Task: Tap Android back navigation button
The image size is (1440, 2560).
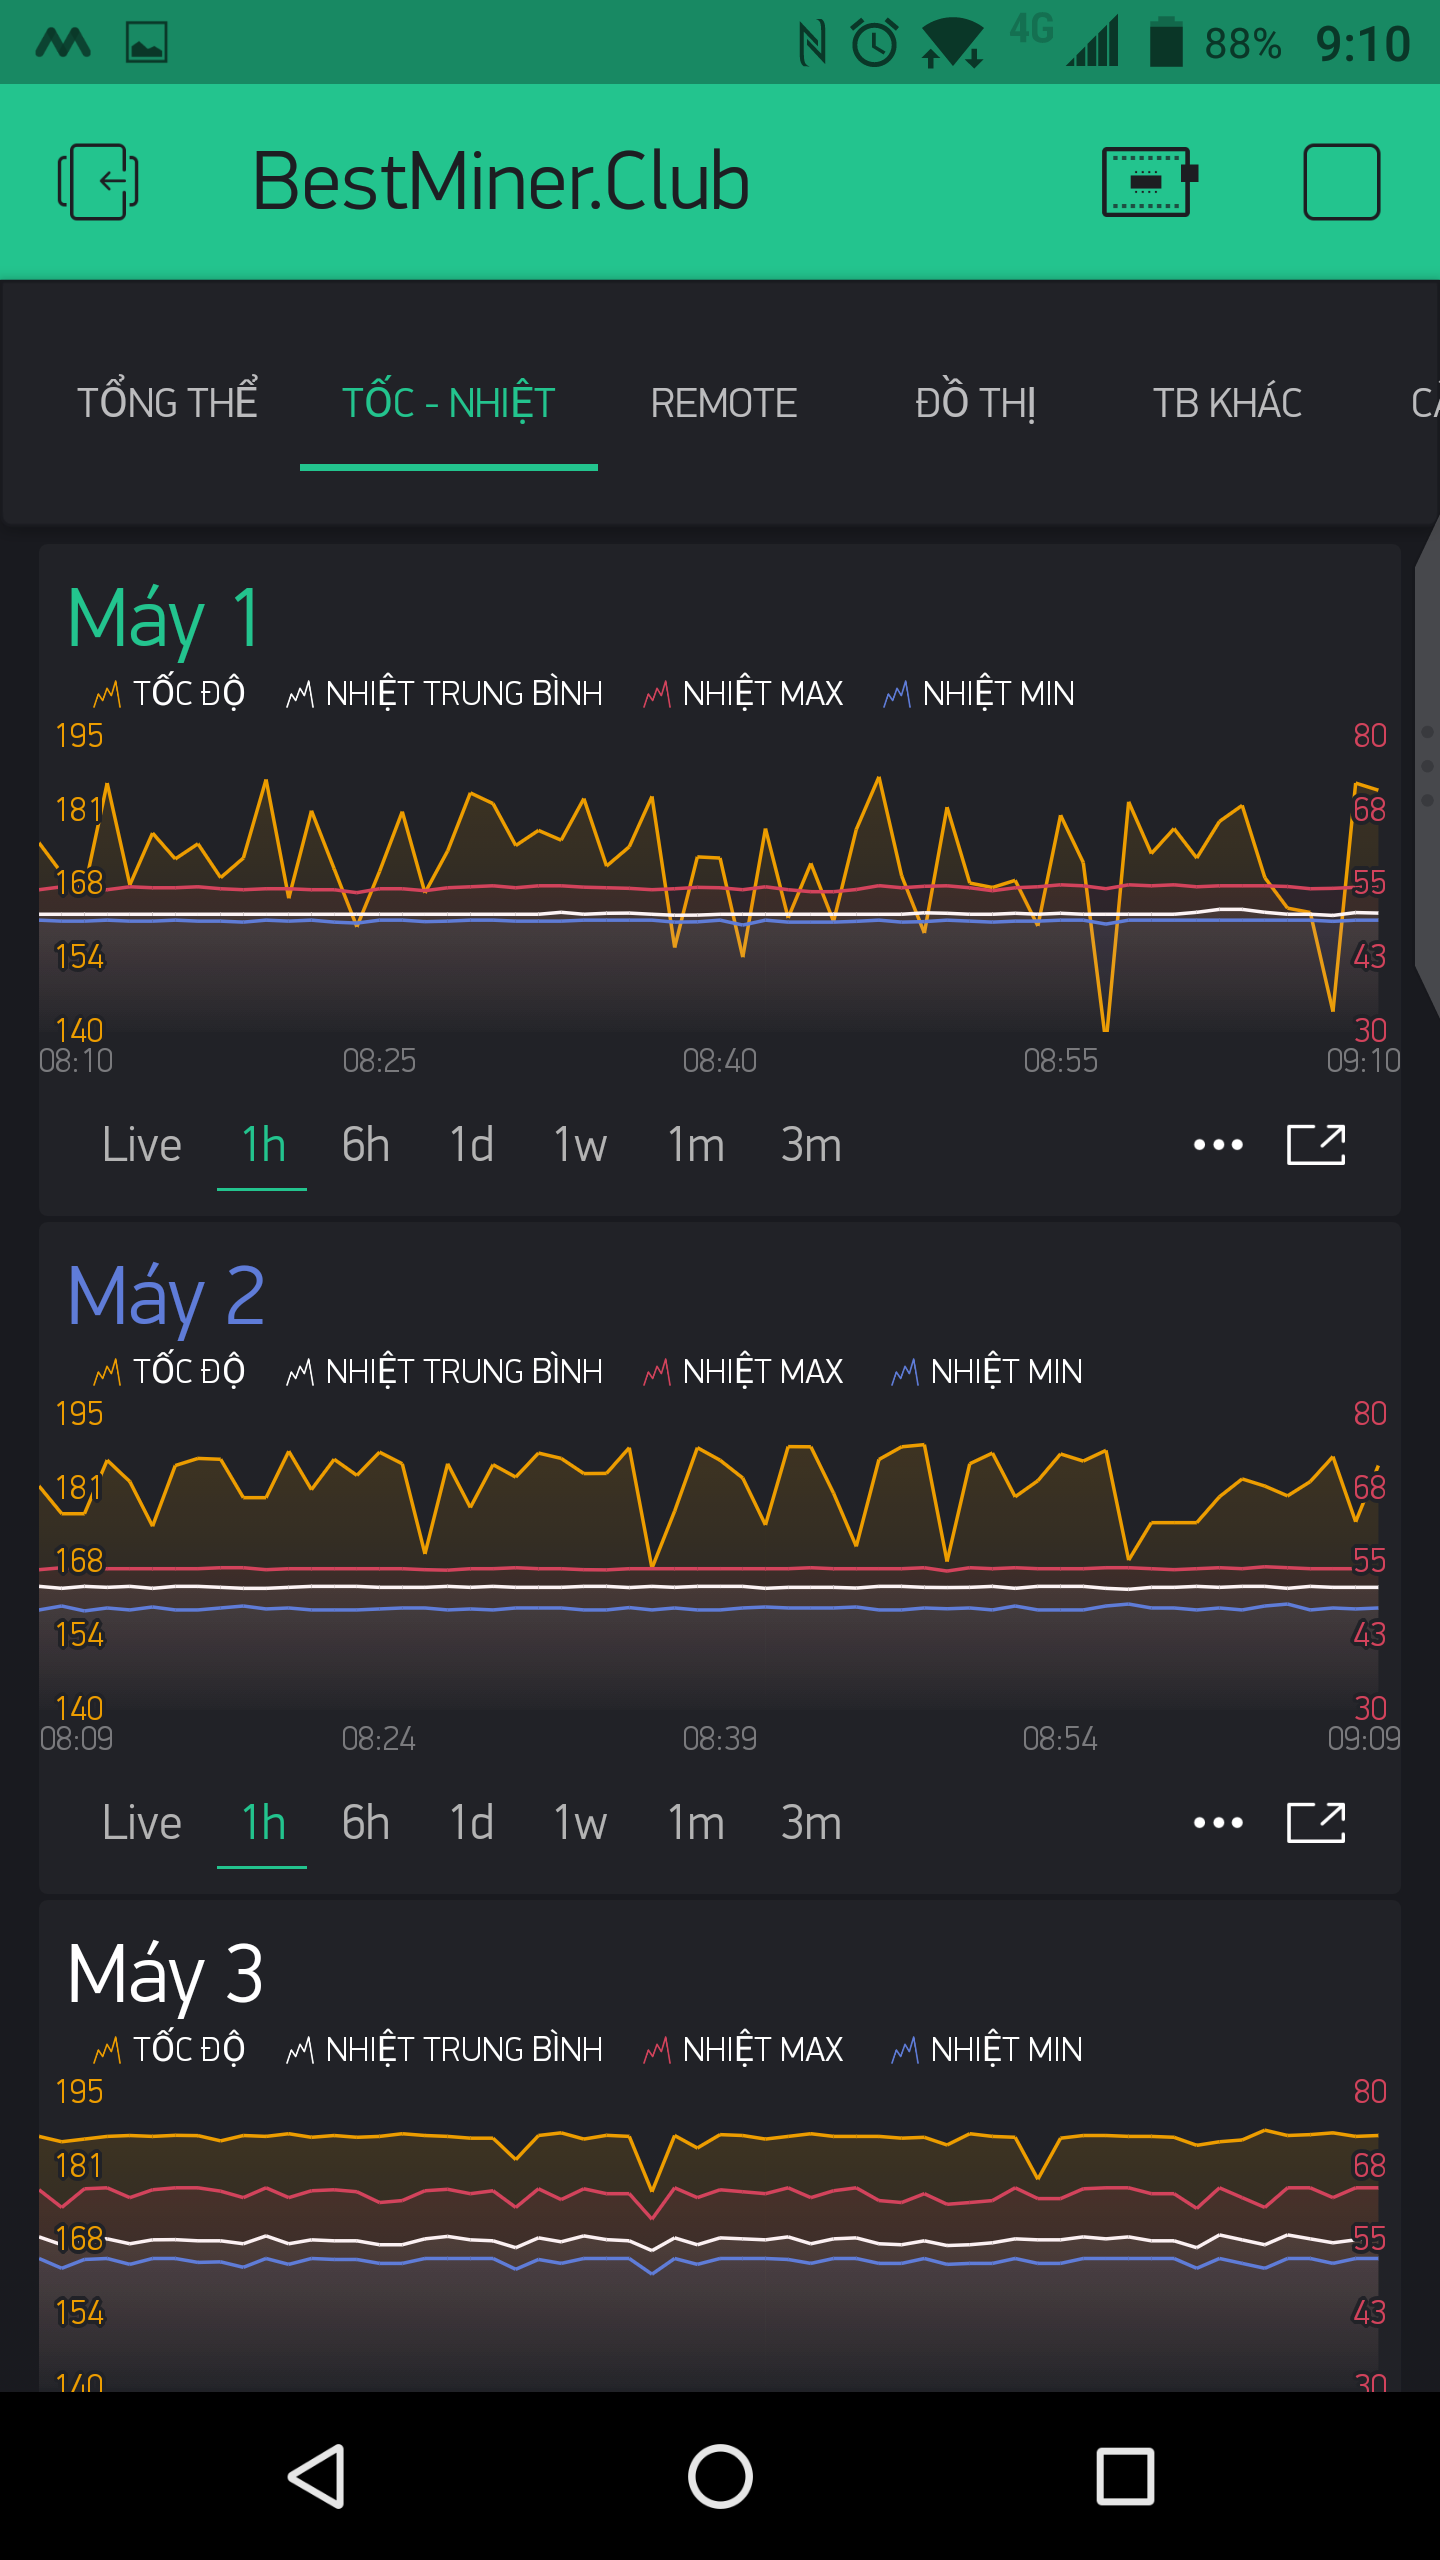Action: pyautogui.click(x=318, y=2476)
